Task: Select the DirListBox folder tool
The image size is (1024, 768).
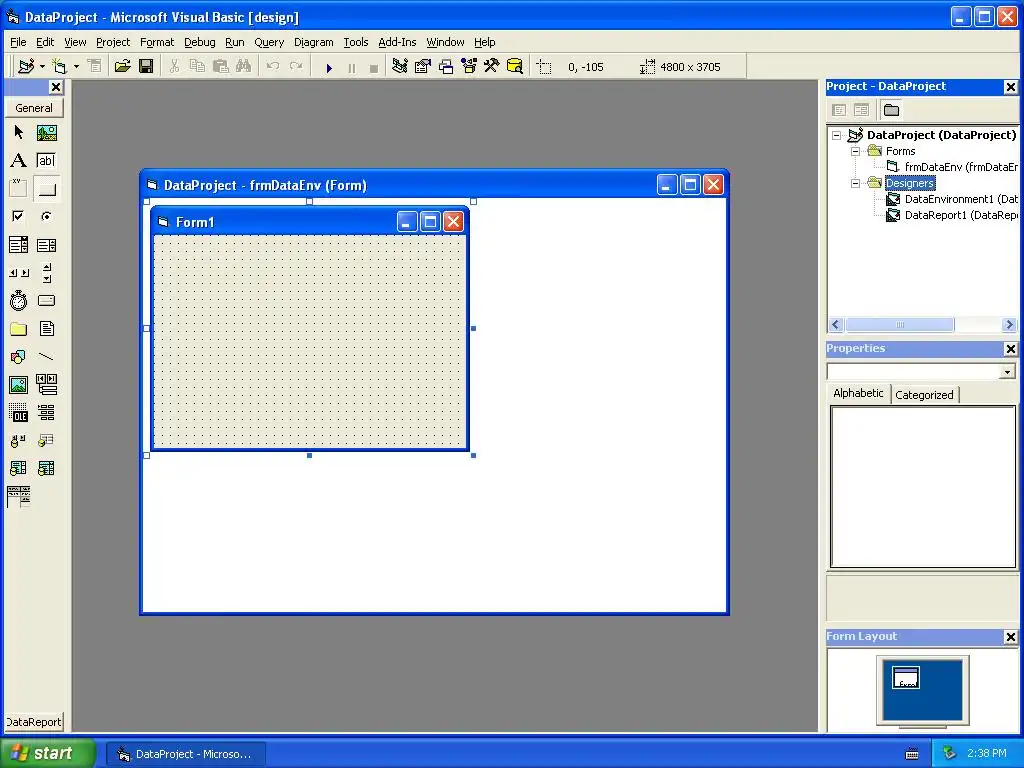Action: (x=18, y=328)
